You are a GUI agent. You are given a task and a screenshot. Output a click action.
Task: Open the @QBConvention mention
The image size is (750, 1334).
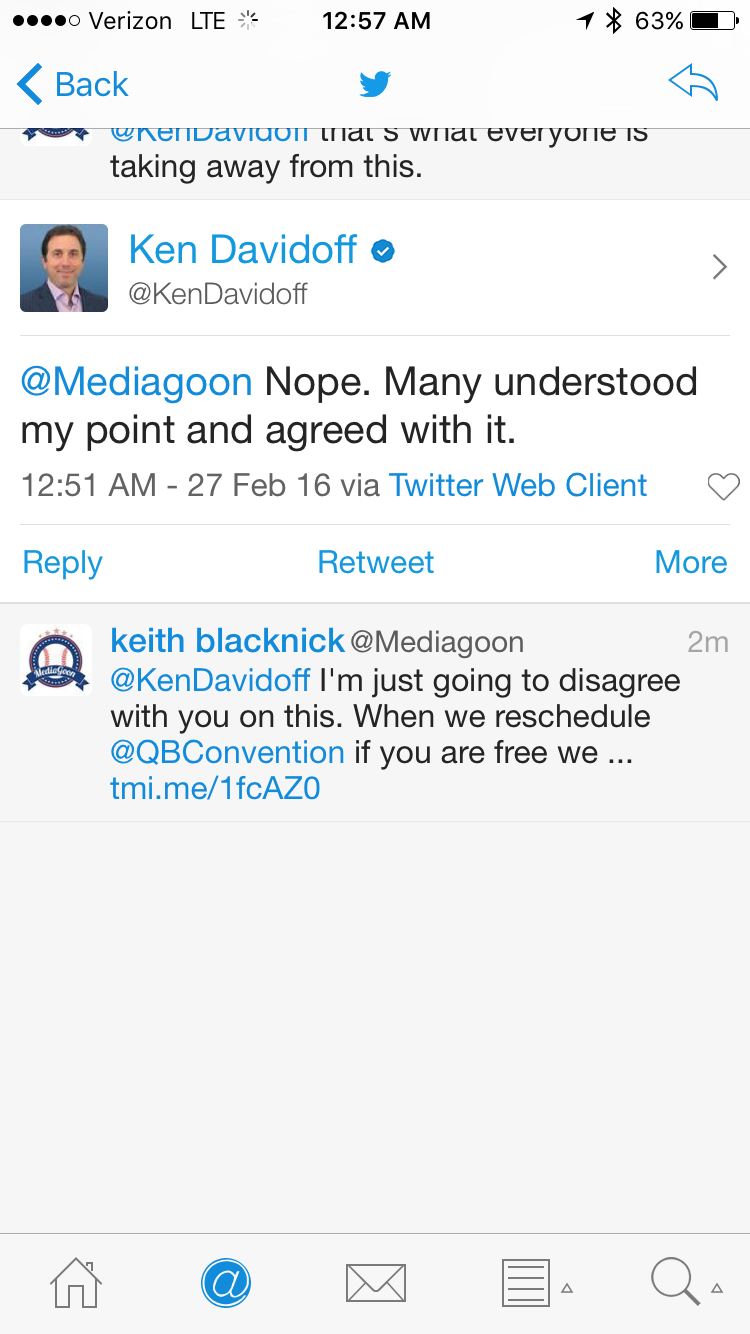click(227, 752)
